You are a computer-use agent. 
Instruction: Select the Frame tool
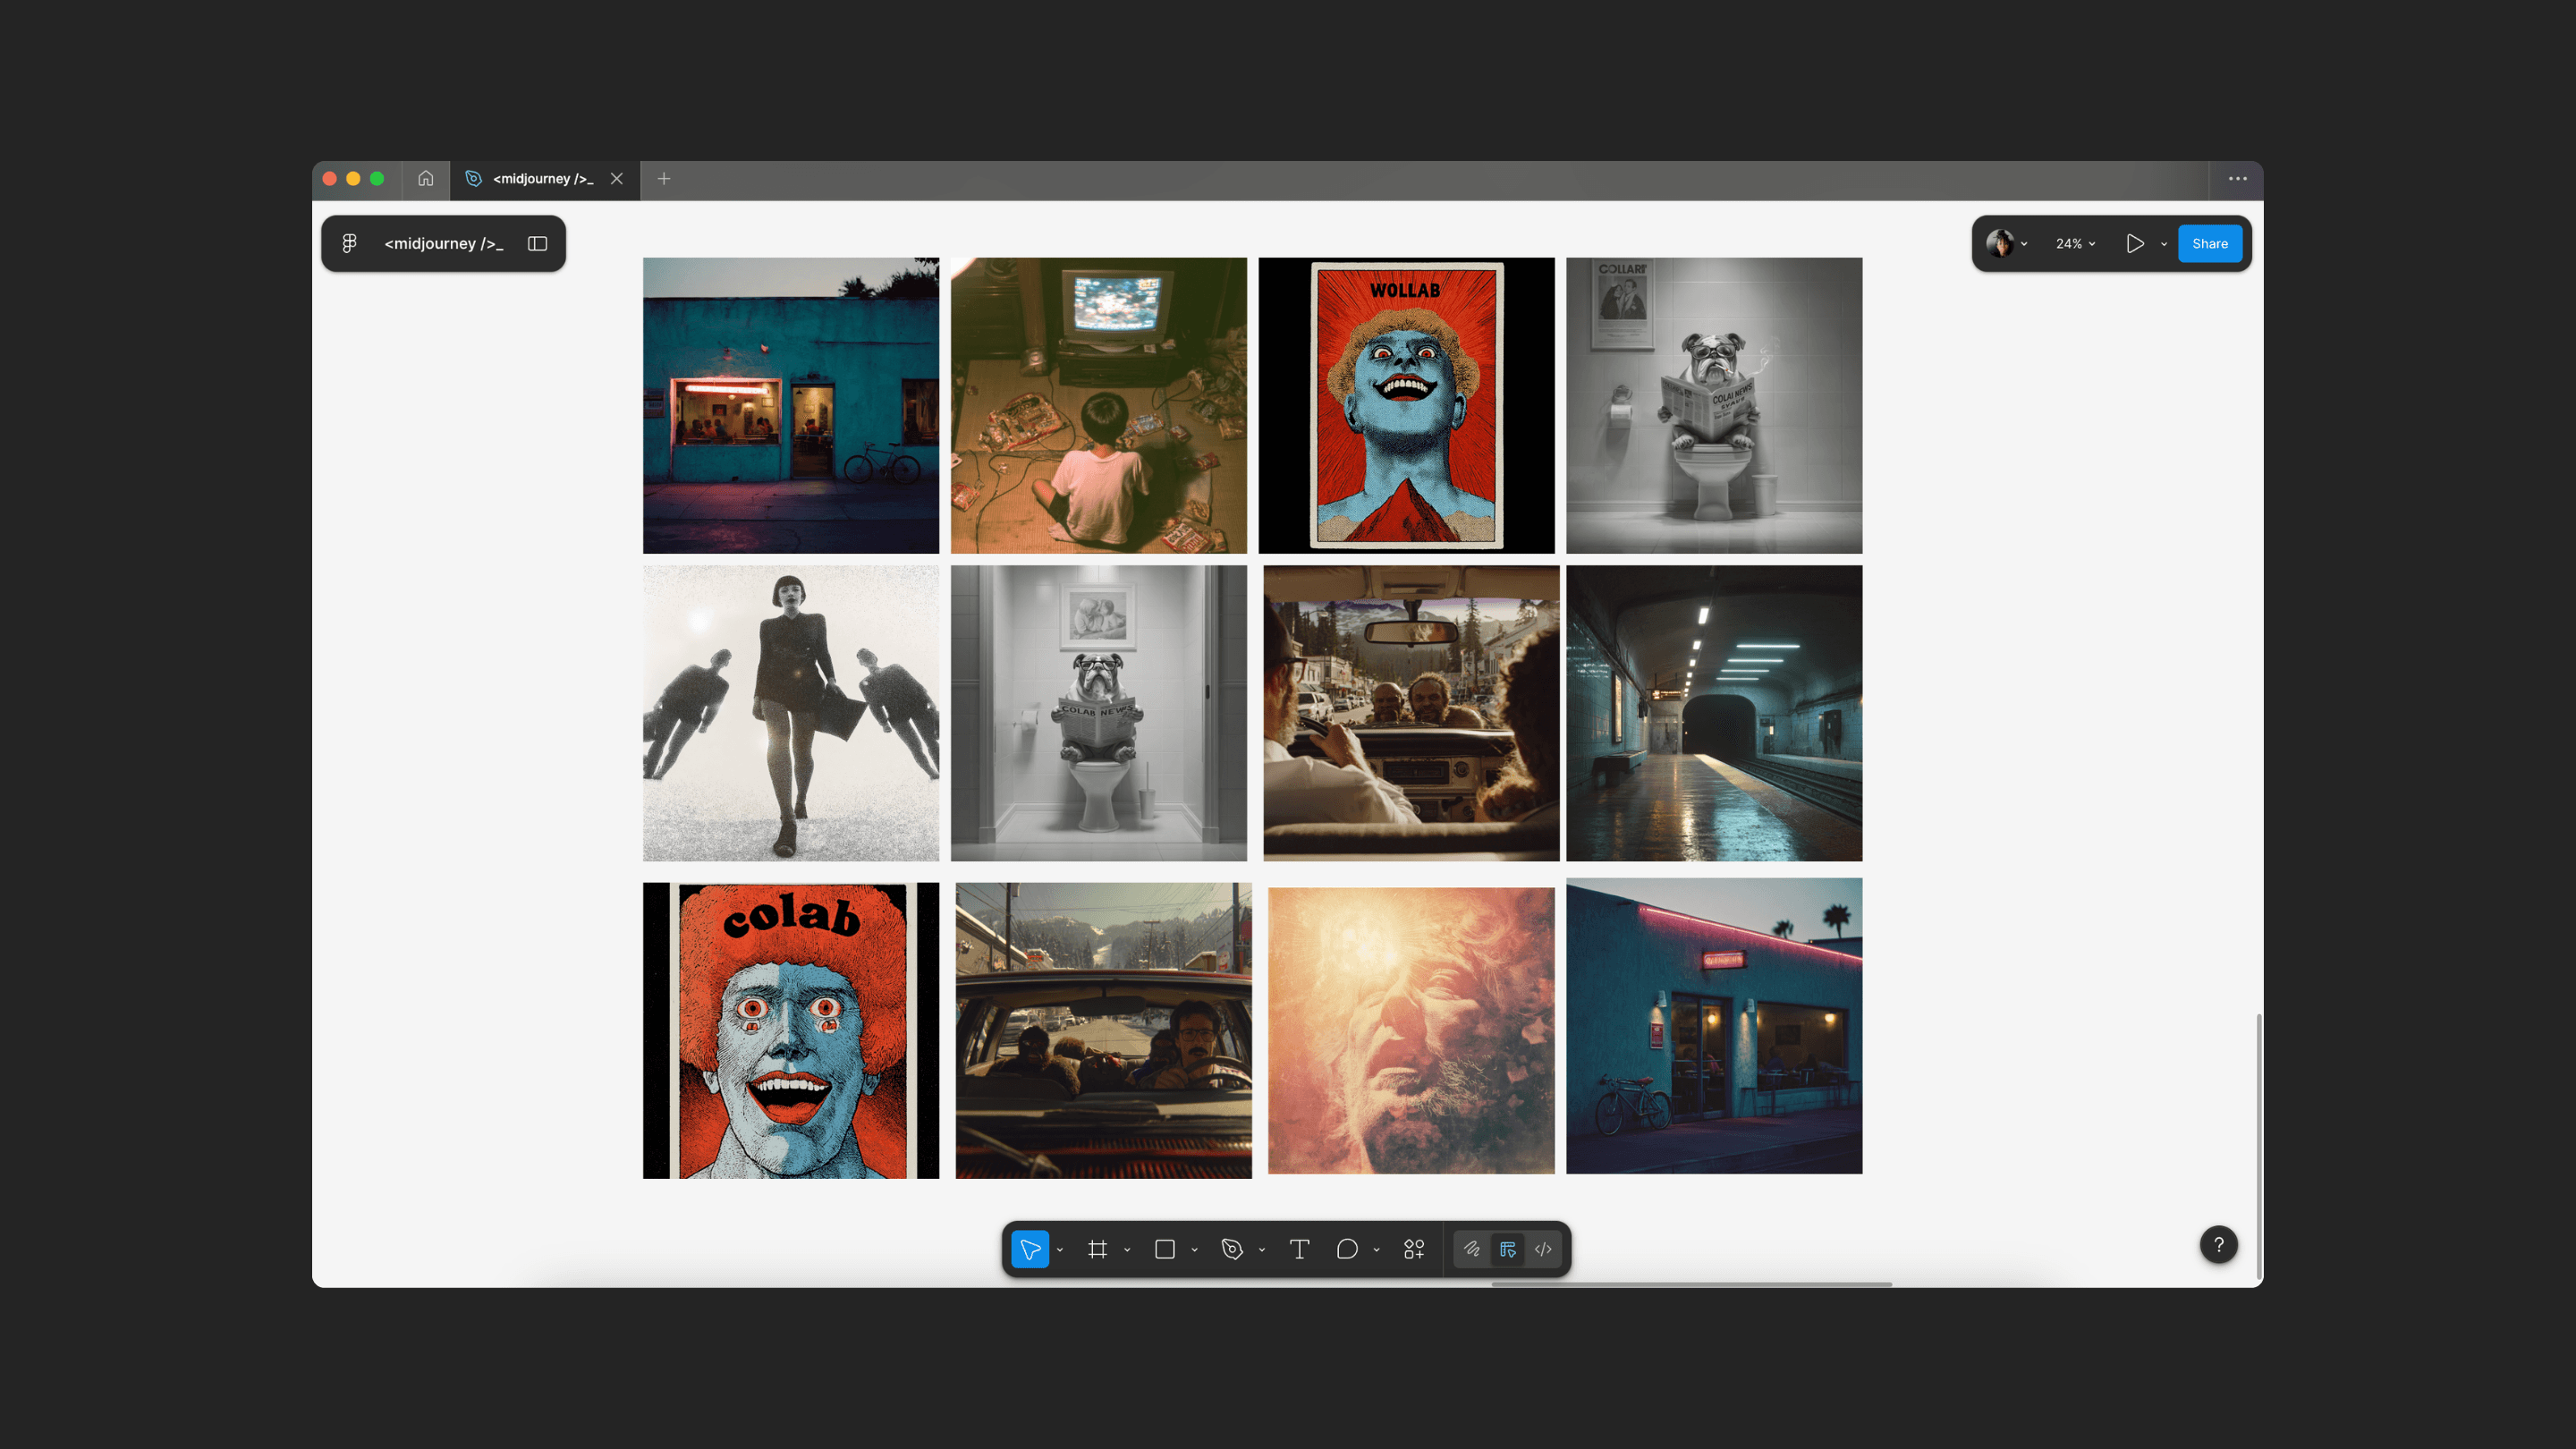click(x=1097, y=1249)
